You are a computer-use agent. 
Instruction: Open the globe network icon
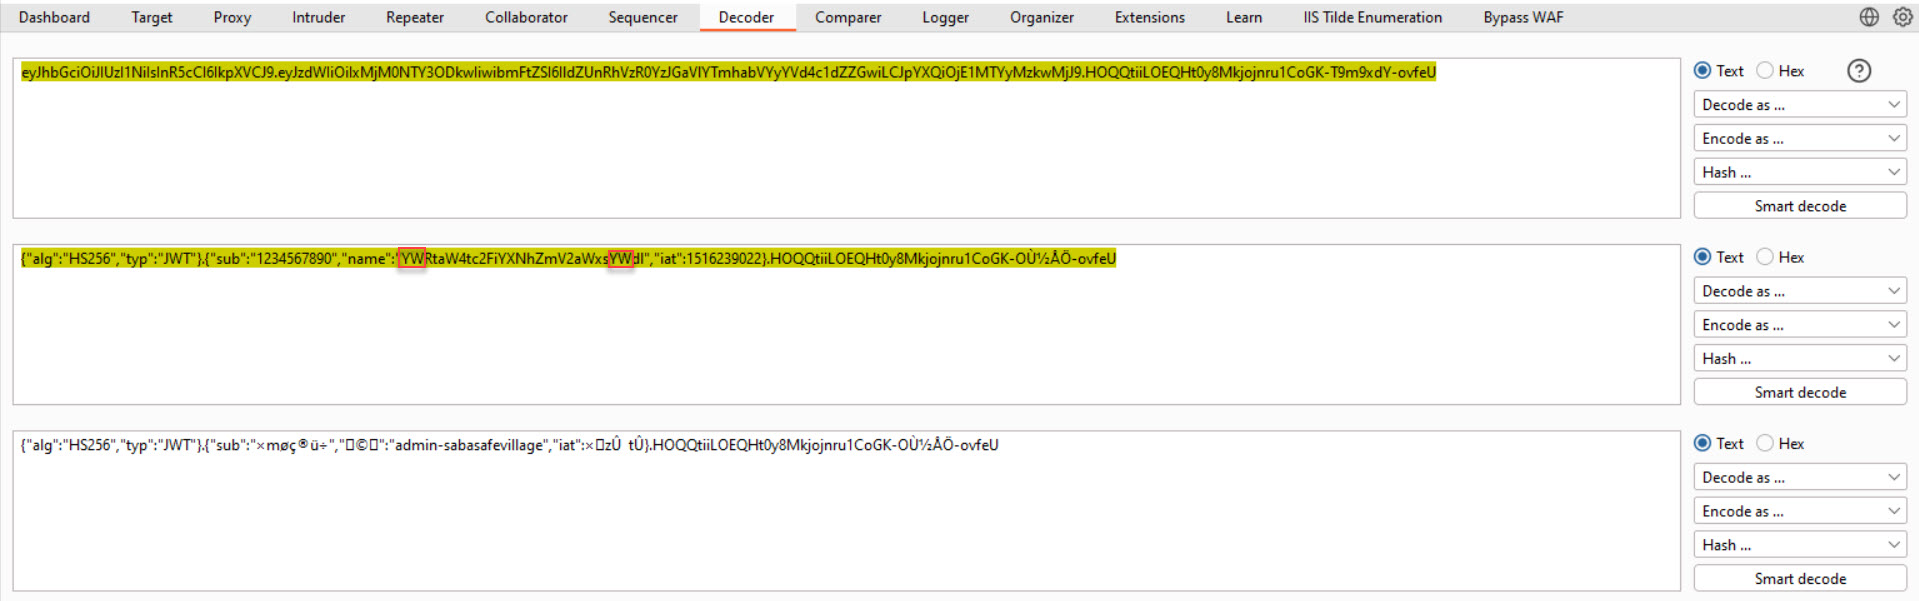(1869, 17)
